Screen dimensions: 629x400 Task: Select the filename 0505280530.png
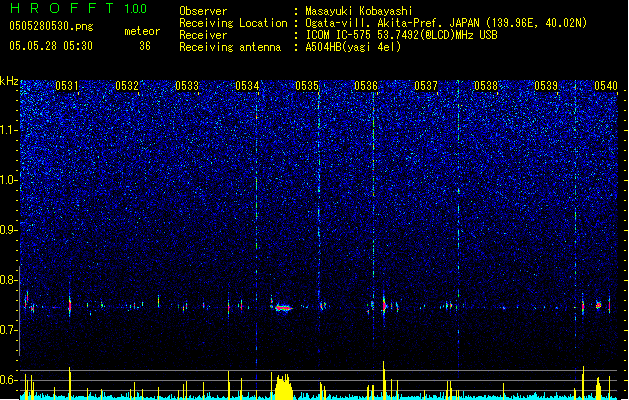(51, 26)
